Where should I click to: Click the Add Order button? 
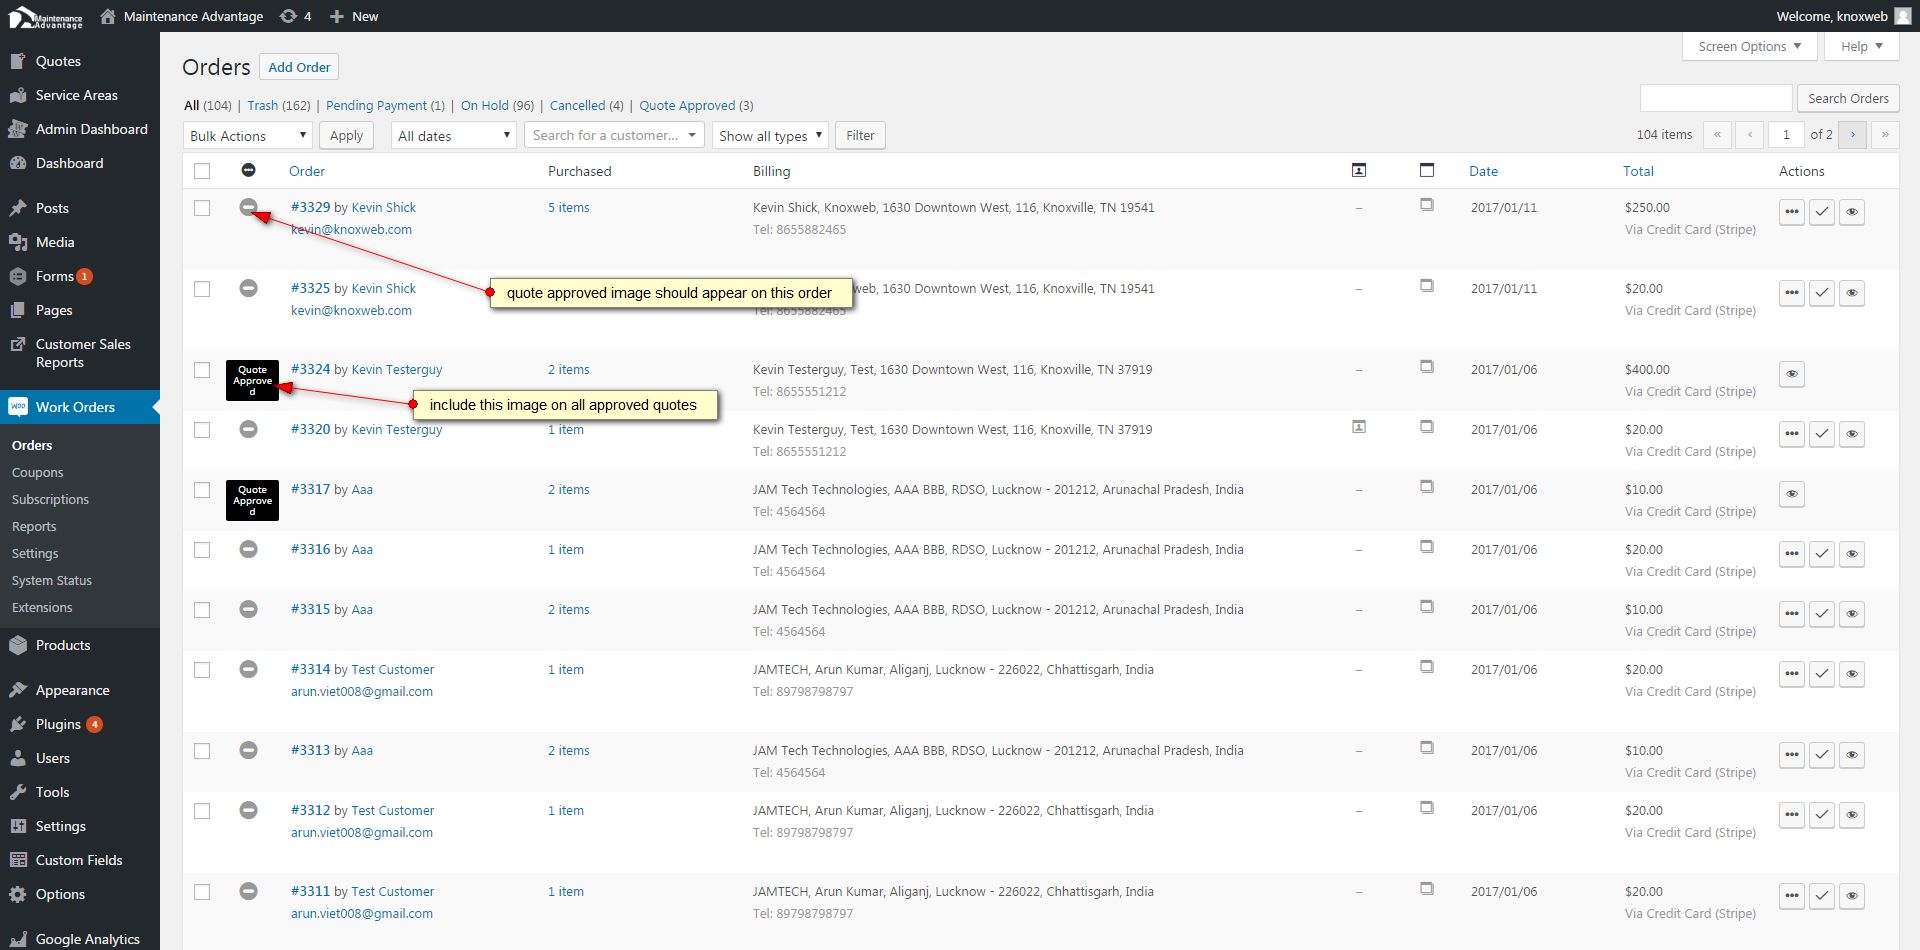point(299,67)
